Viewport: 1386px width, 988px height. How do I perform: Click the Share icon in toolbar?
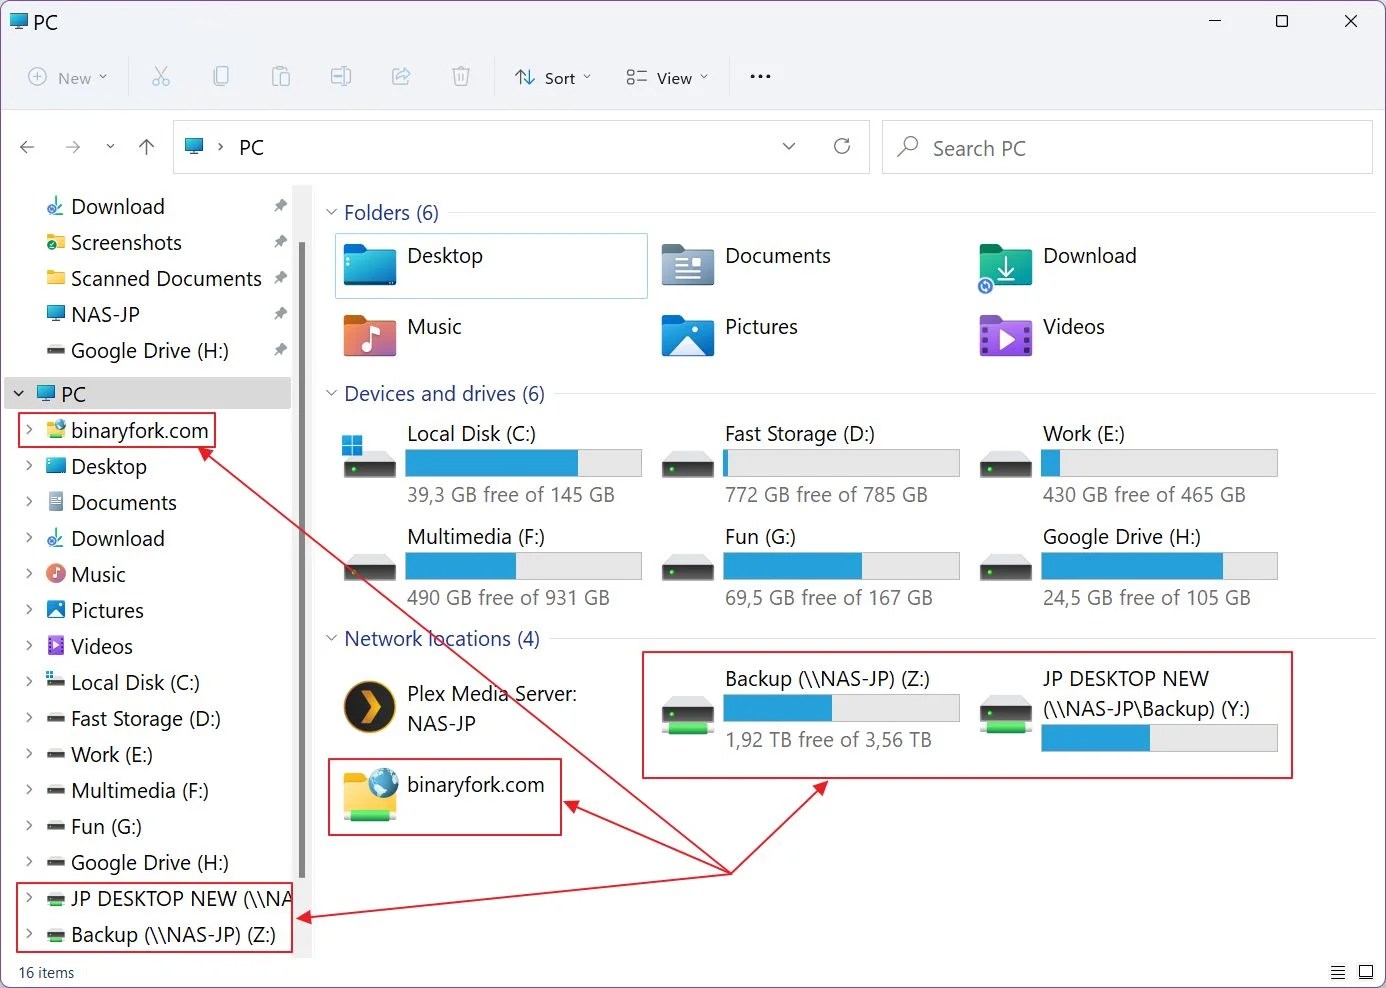coord(401,77)
